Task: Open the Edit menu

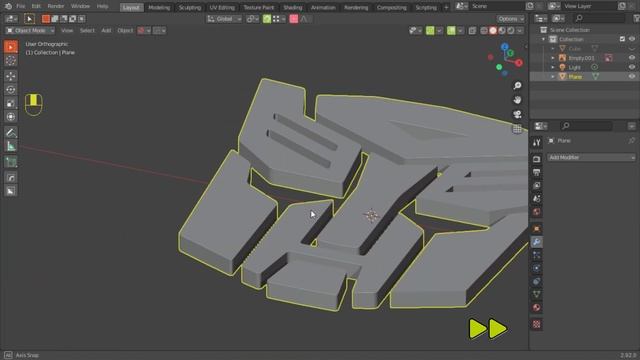Action: point(36,6)
